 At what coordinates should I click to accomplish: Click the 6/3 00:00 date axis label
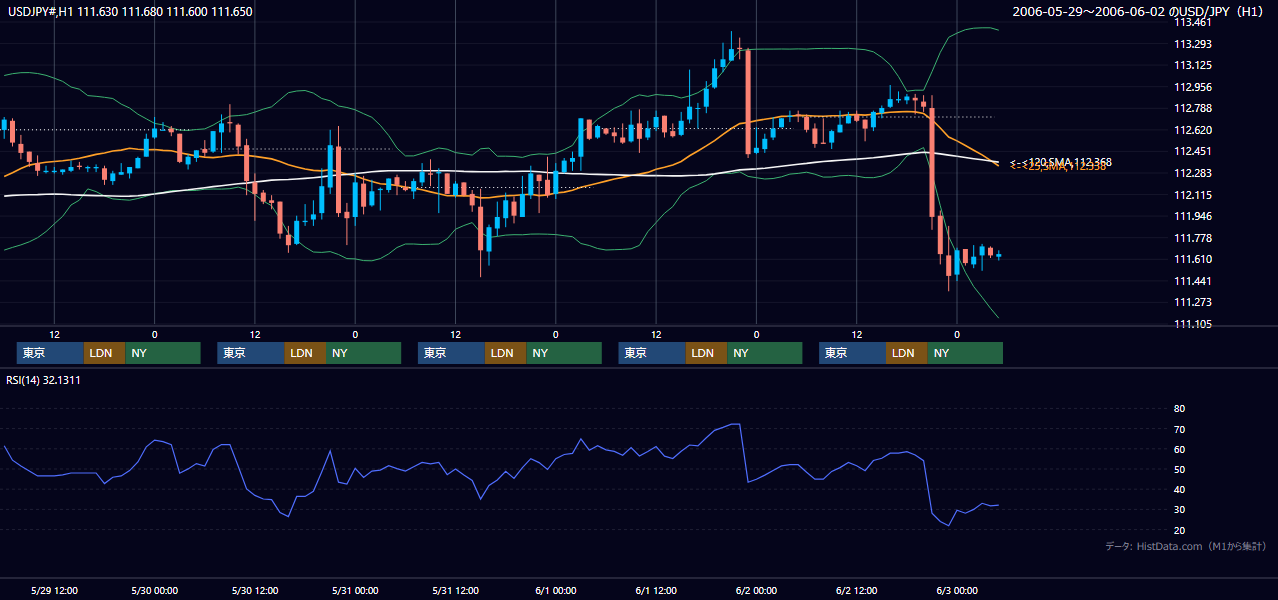[957, 590]
